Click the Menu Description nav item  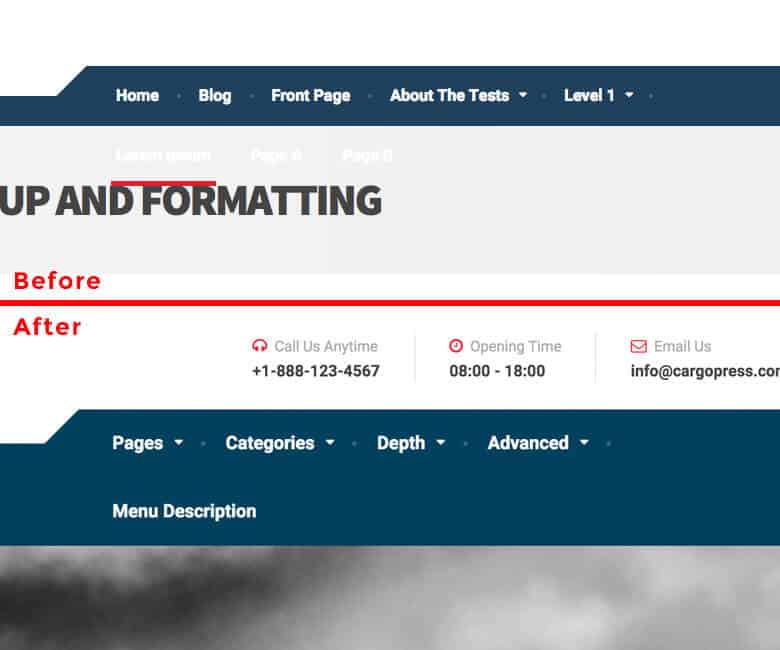pyautogui.click(x=184, y=511)
